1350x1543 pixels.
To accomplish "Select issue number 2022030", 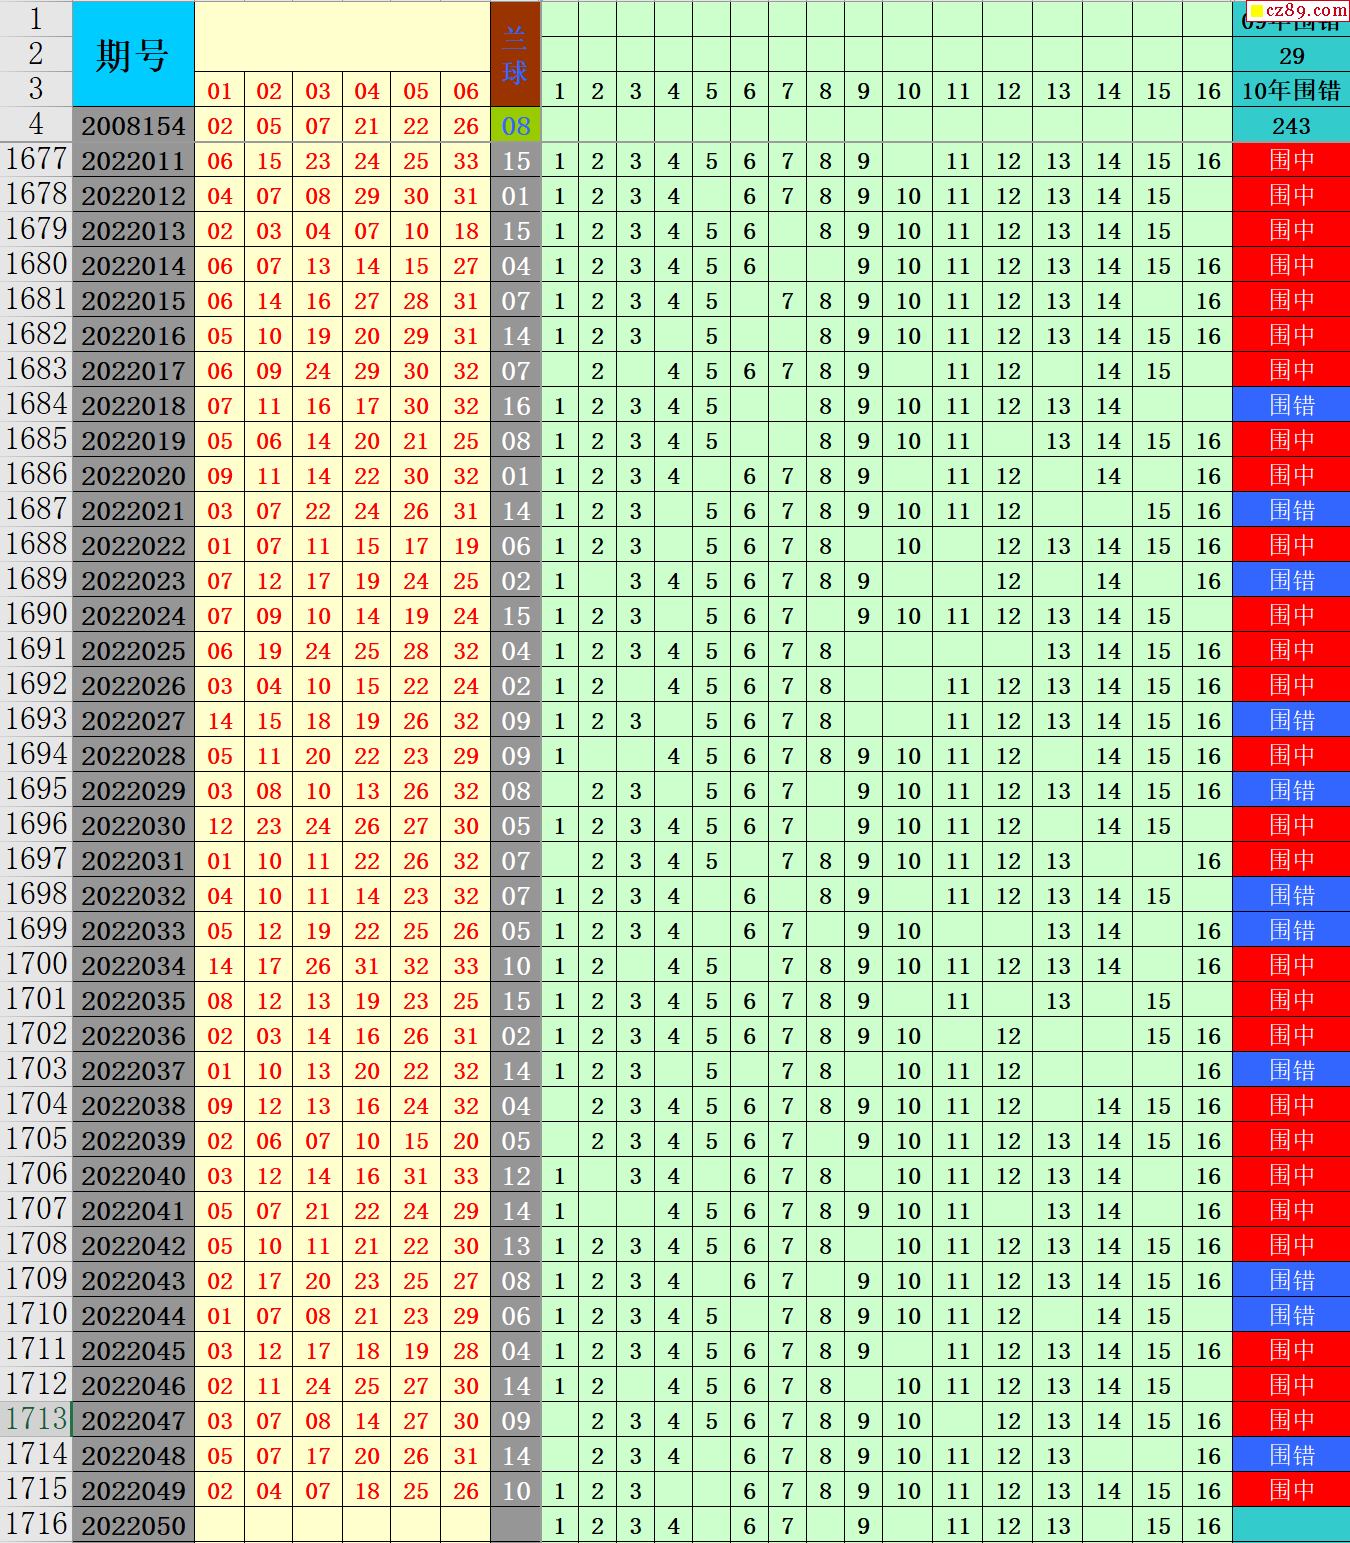I will pos(133,826).
